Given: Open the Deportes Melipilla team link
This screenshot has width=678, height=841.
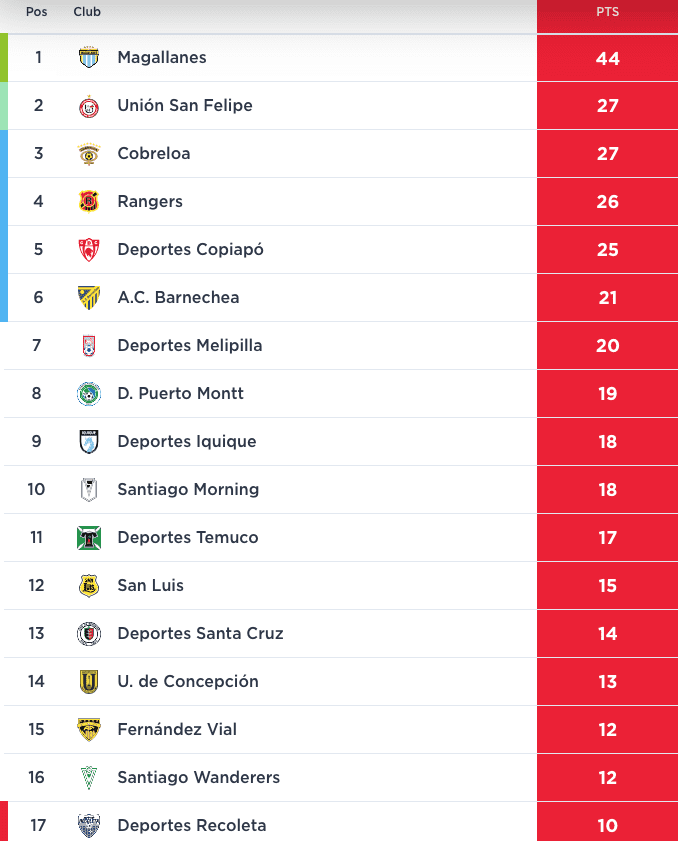Looking at the screenshot, I should pyautogui.click(x=190, y=345).
